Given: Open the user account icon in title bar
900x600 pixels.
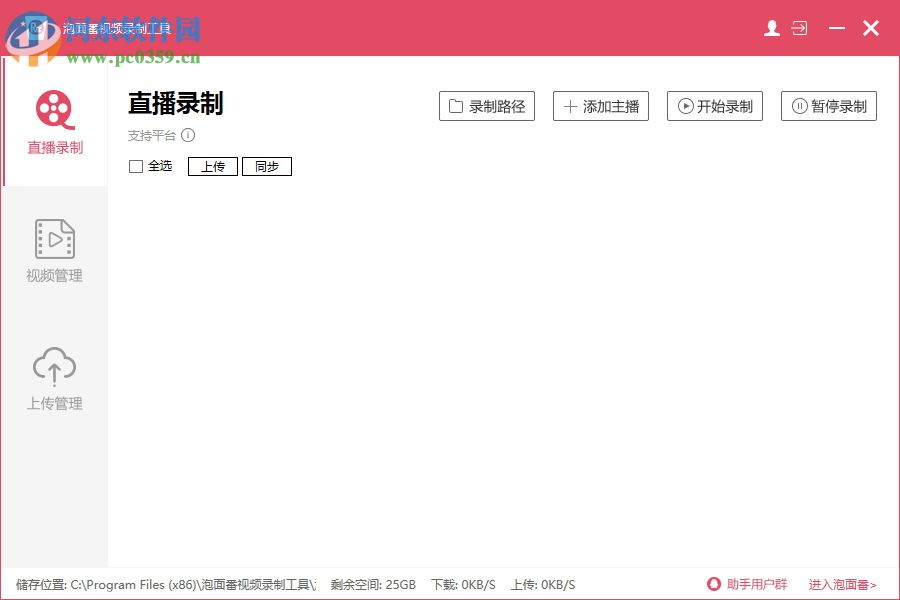Looking at the screenshot, I should (x=771, y=28).
